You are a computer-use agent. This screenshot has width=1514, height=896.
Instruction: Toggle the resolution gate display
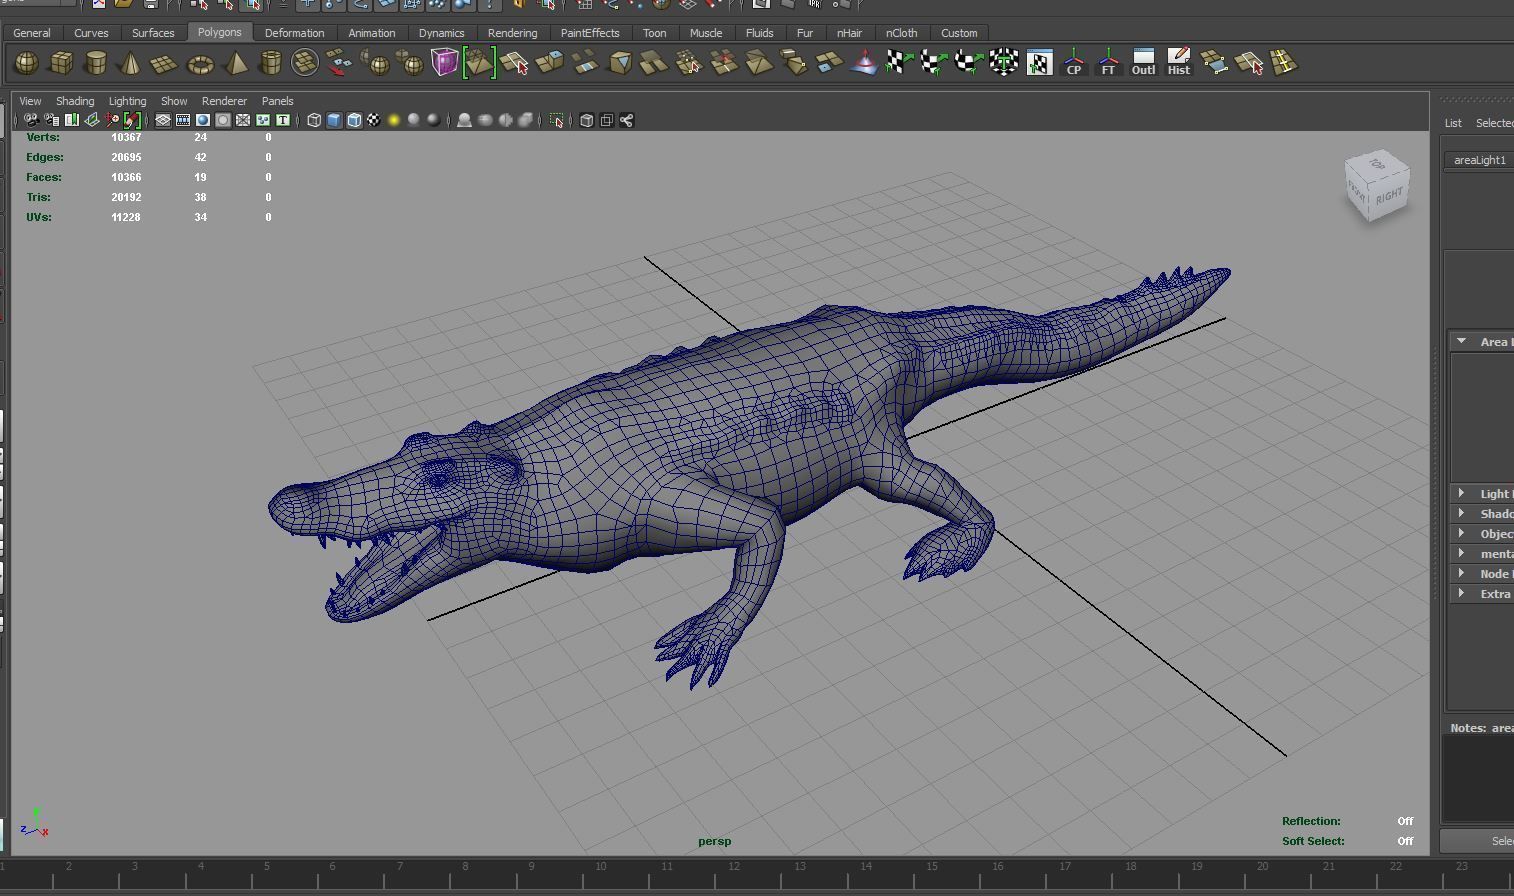(203, 120)
